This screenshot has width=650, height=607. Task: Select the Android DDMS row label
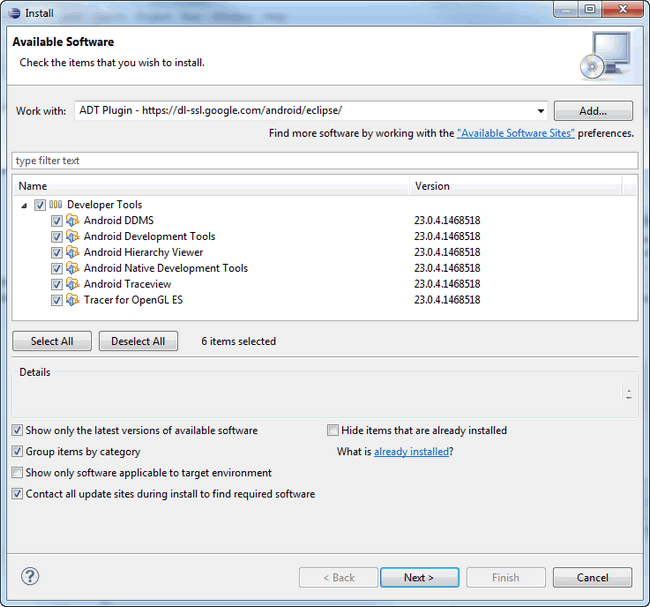pyautogui.click(x=119, y=220)
